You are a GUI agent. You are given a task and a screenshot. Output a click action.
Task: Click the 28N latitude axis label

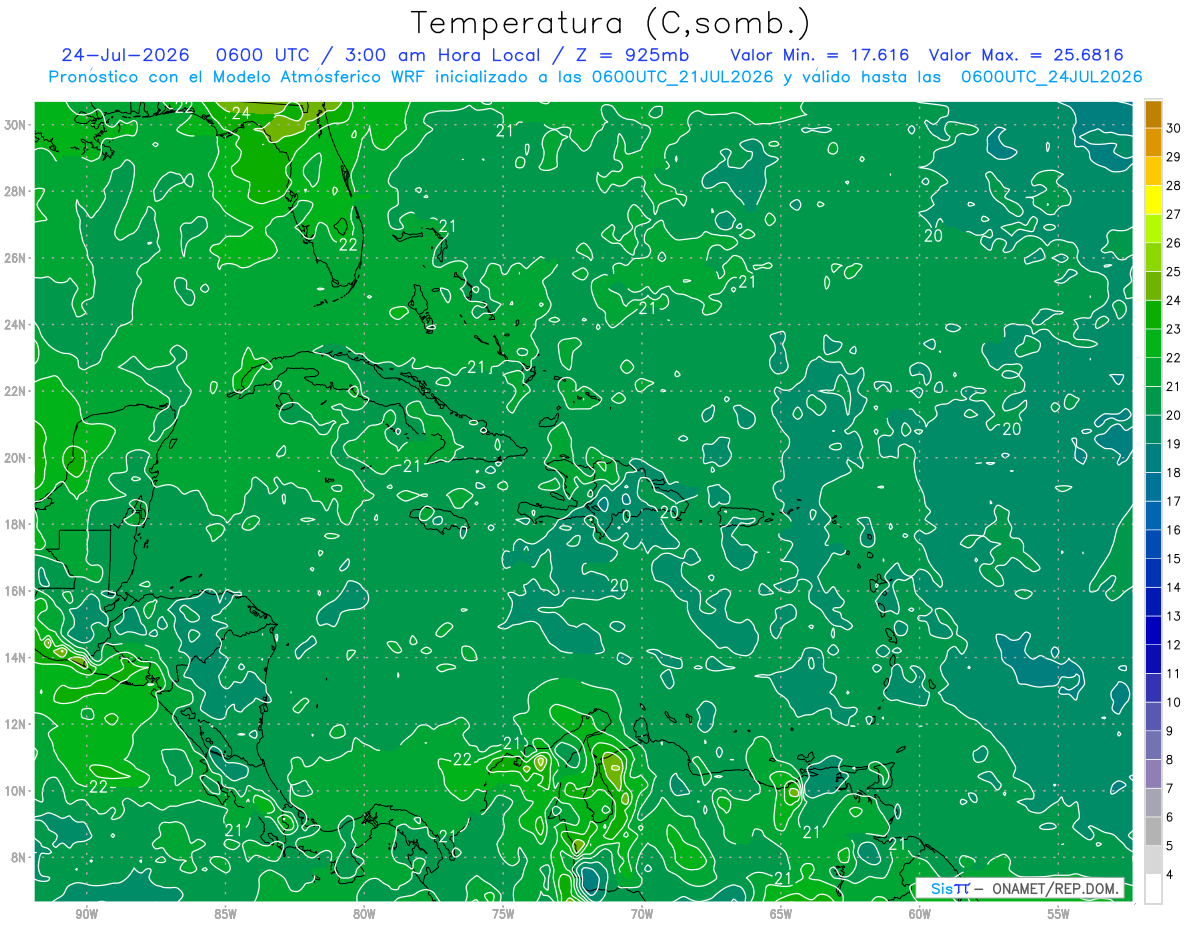(17, 191)
